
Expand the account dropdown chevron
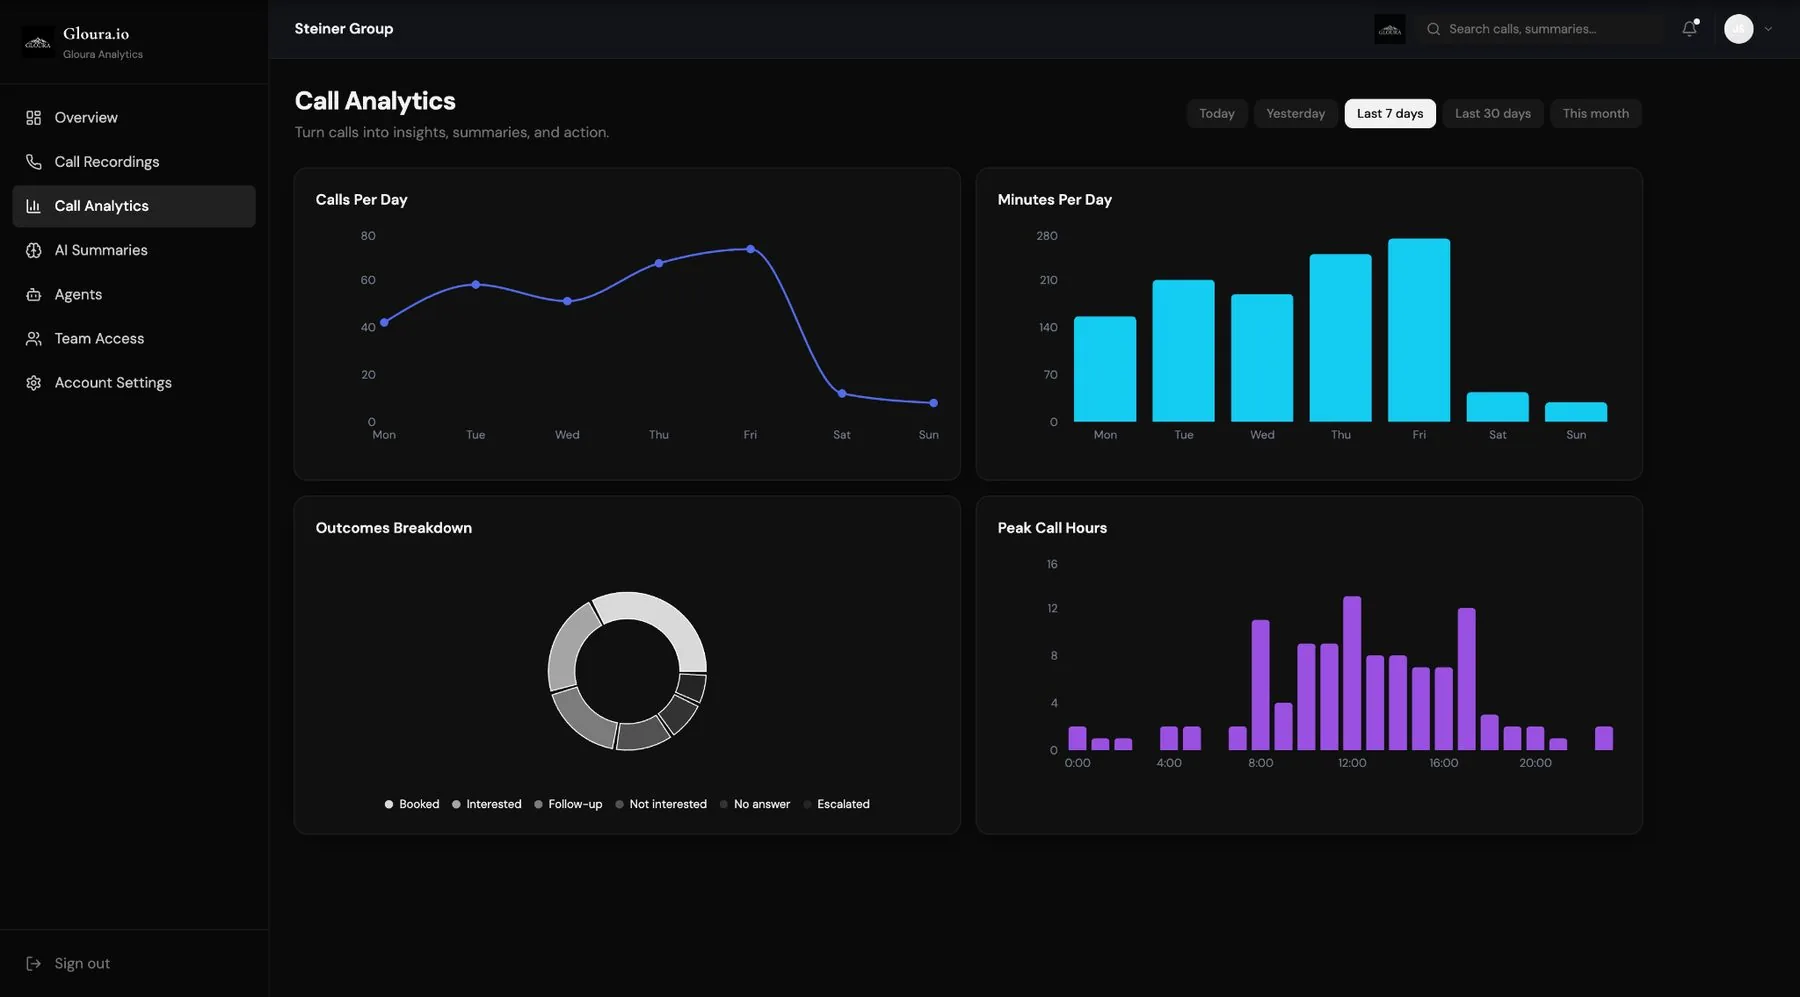[x=1768, y=29]
